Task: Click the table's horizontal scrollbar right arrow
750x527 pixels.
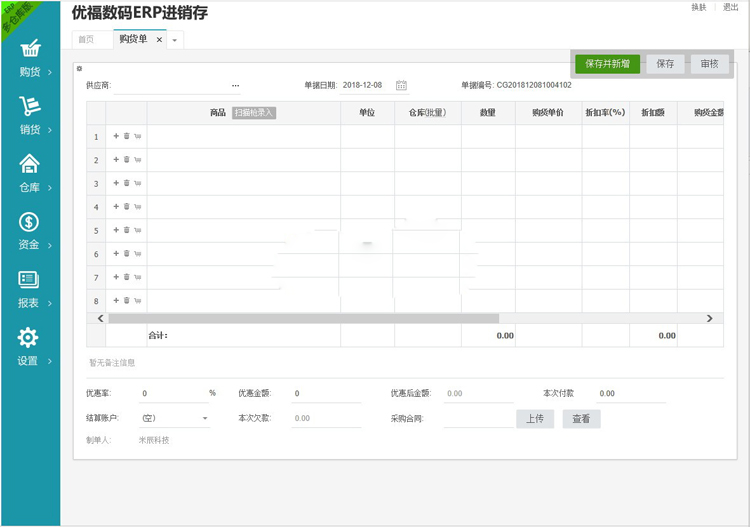Action: click(710, 318)
